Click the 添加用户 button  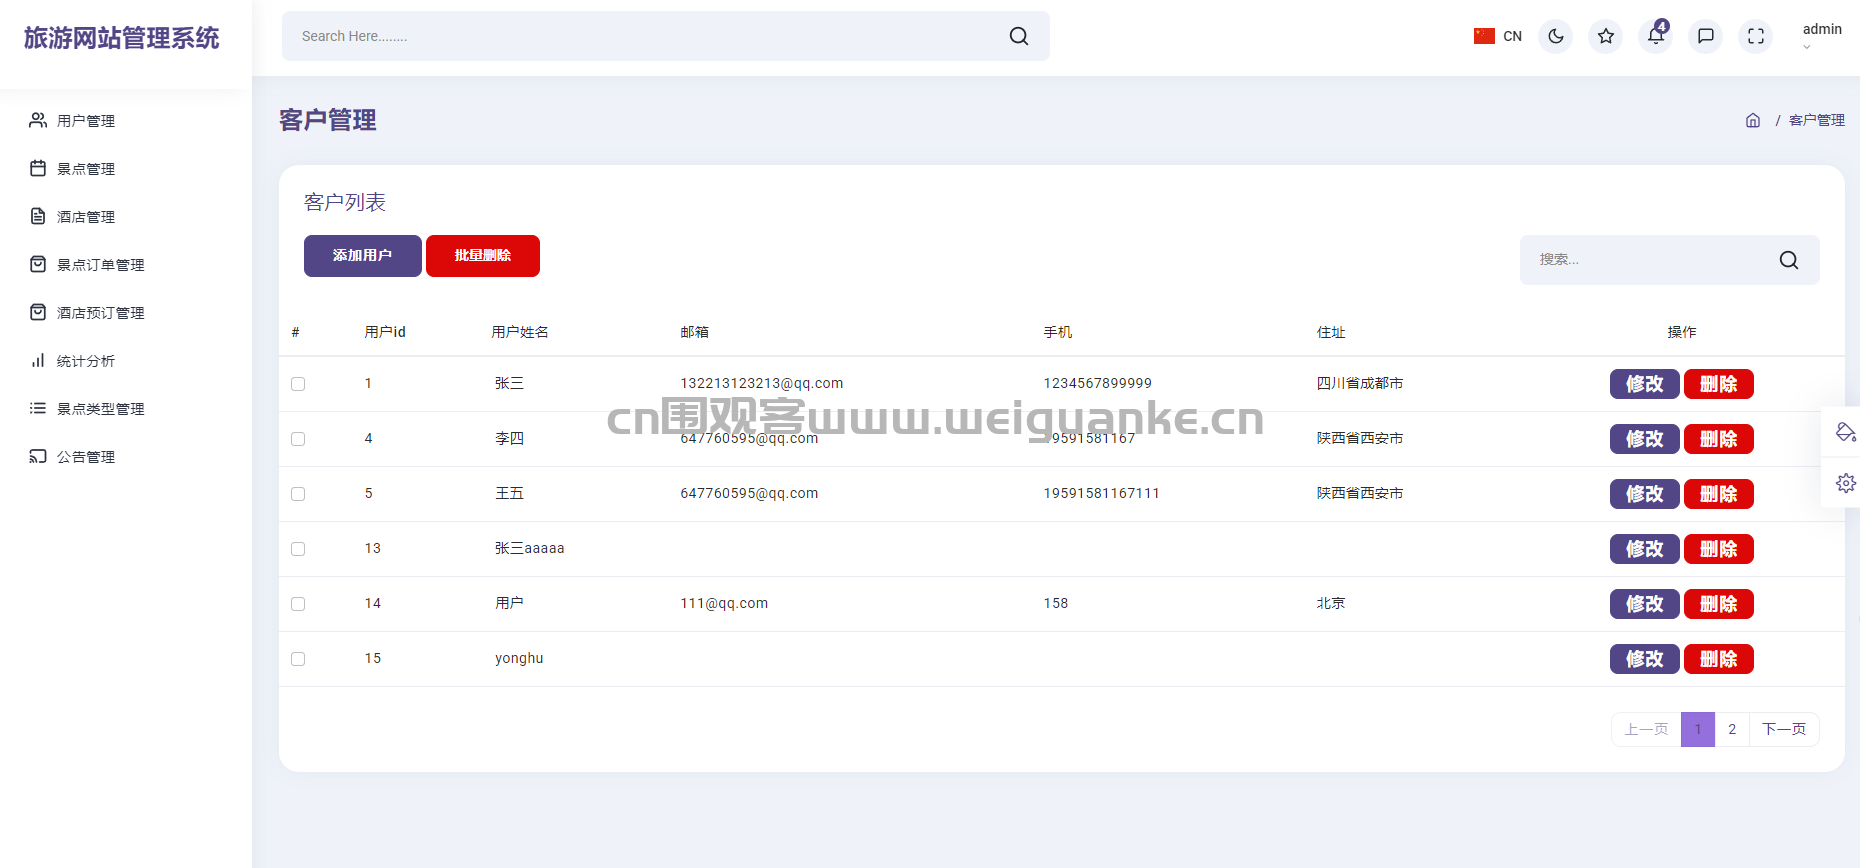pos(362,256)
